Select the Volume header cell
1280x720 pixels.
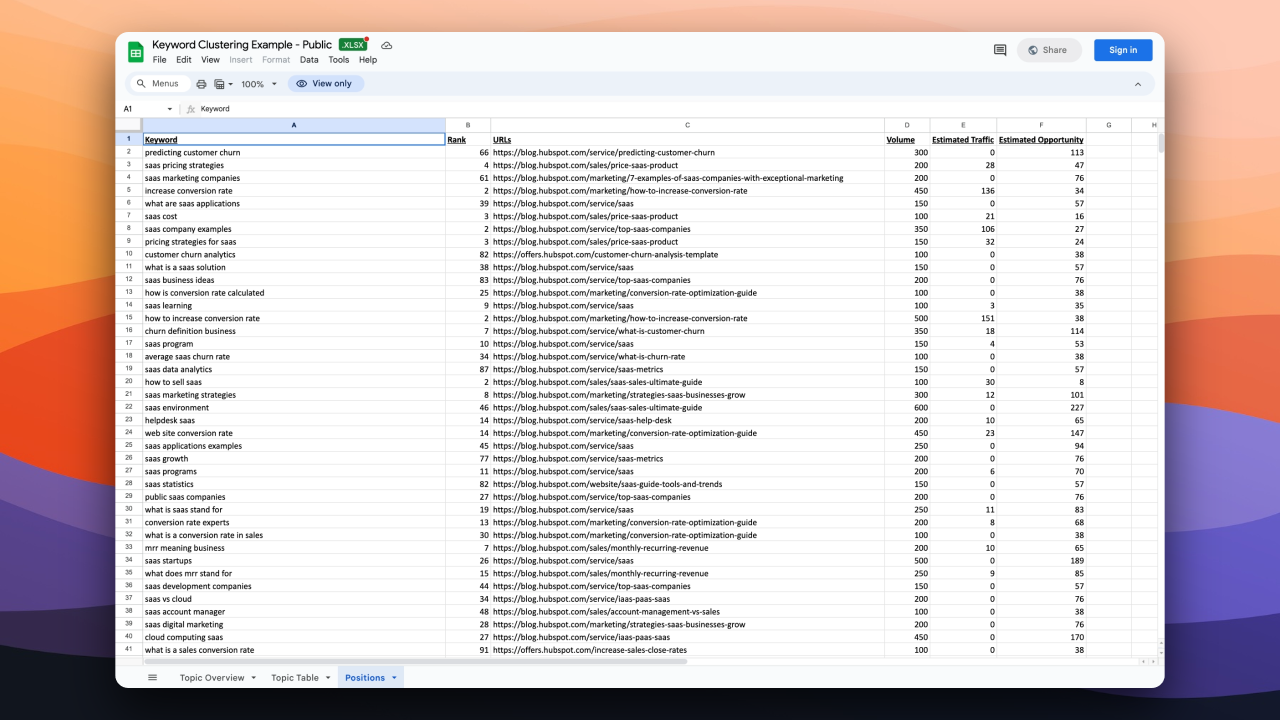(x=907, y=140)
